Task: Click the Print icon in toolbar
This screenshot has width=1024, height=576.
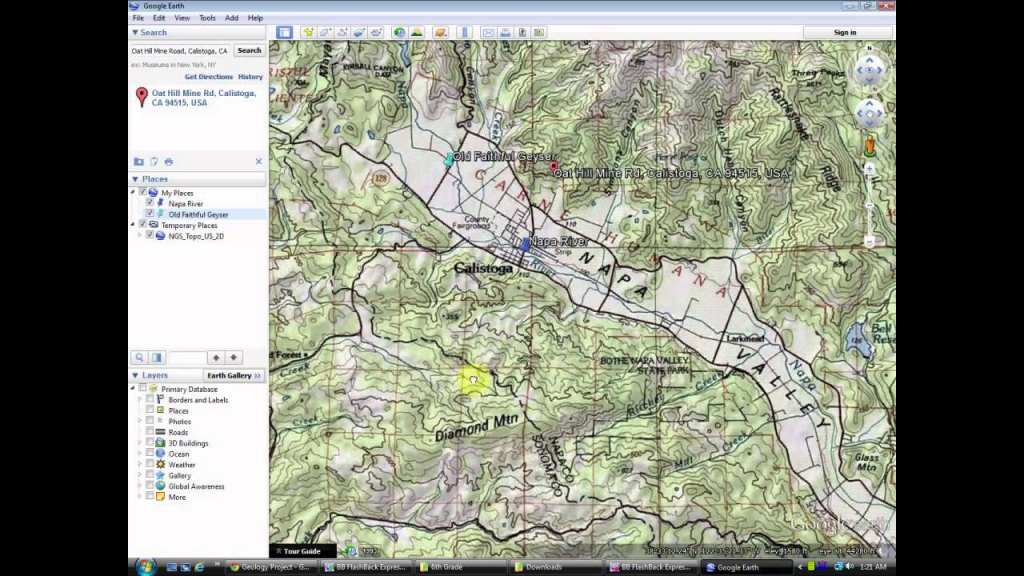Action: 506,33
